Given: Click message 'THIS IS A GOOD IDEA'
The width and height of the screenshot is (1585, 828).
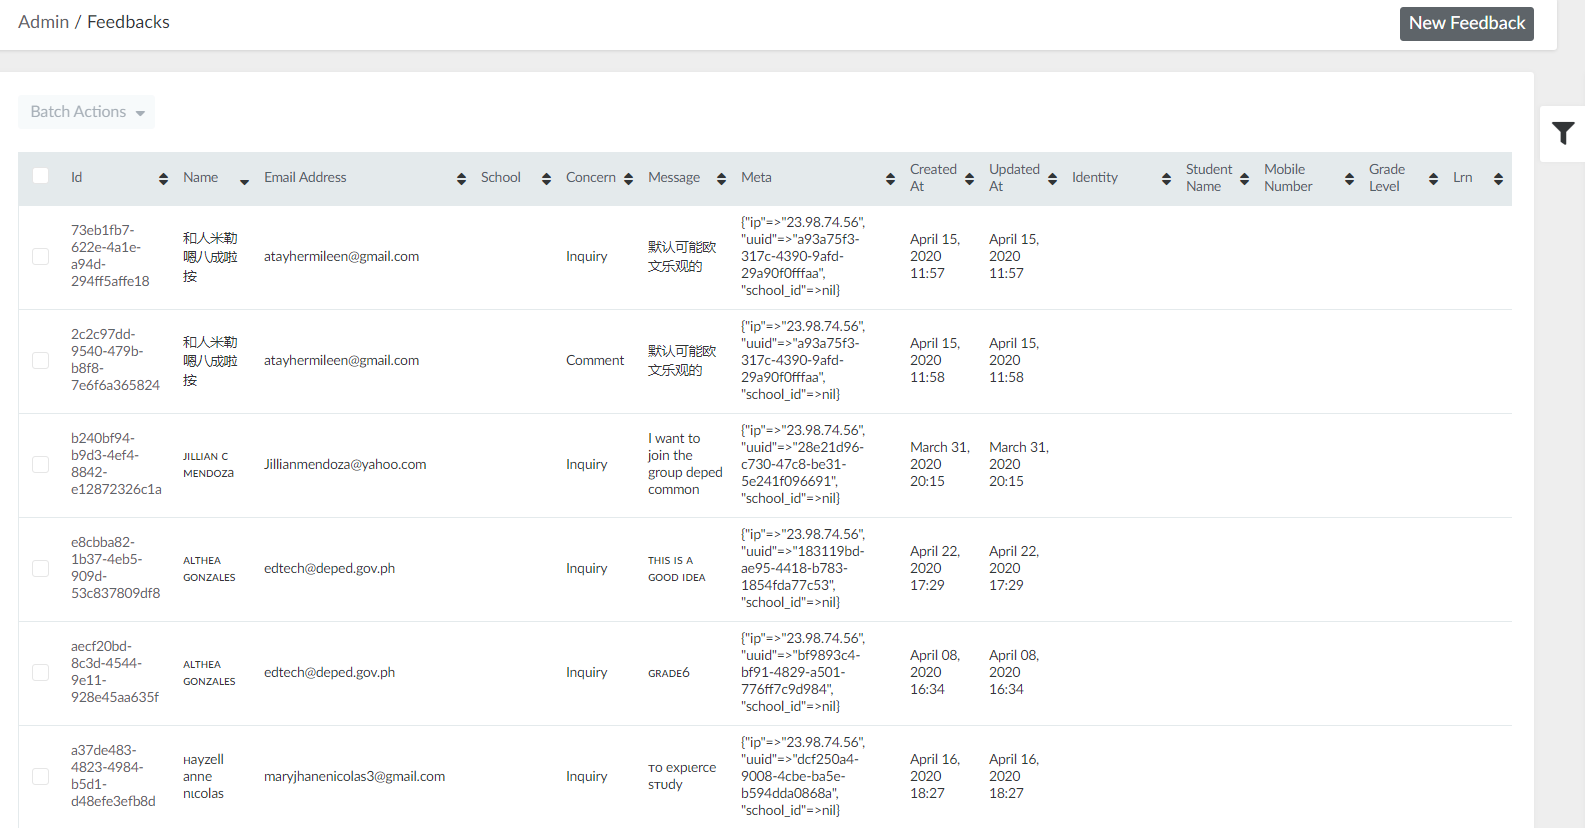Looking at the screenshot, I should [677, 569].
